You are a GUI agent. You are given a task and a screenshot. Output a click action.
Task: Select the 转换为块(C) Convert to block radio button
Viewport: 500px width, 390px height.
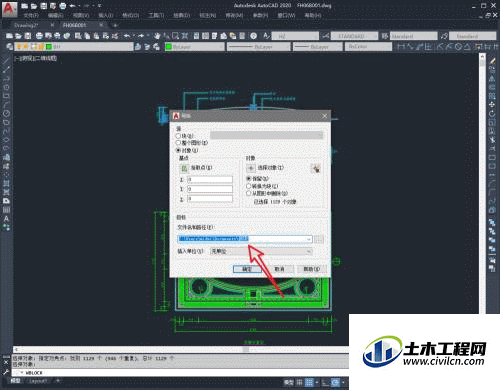248,186
